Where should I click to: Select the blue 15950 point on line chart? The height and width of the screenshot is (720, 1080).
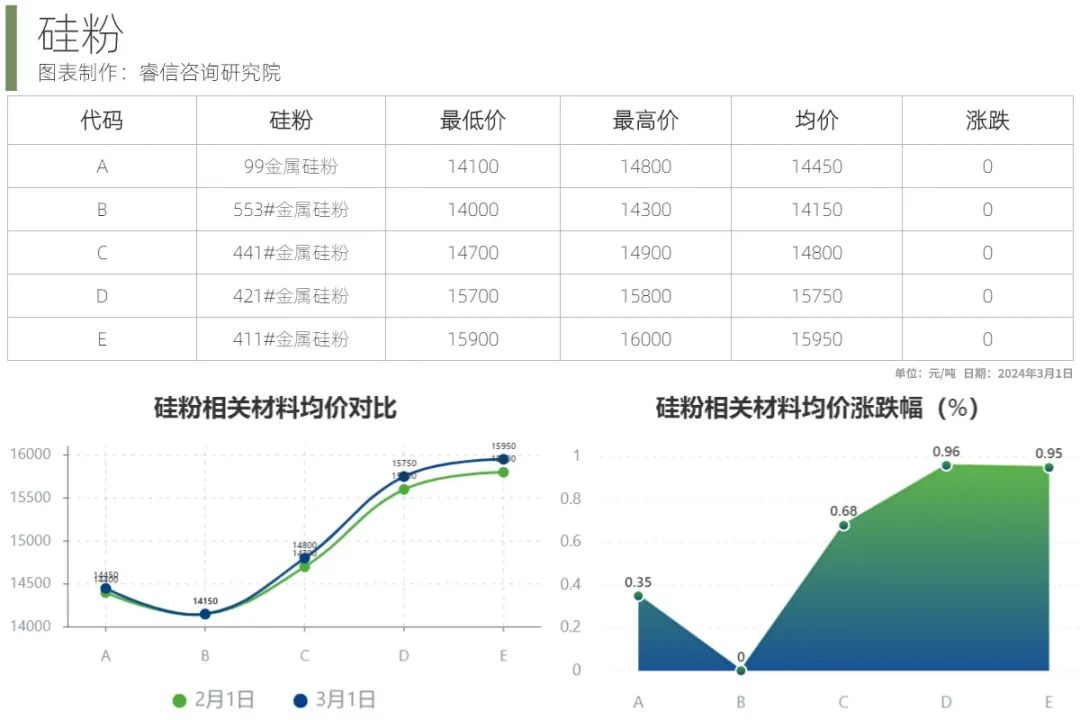point(503,460)
